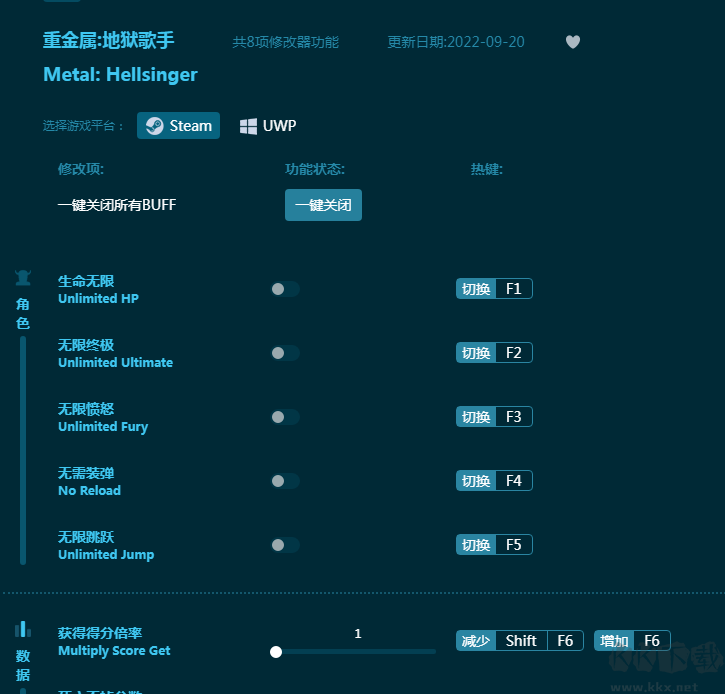Image resolution: width=725 pixels, height=694 pixels.
Task: Toggle the Unlimited HP switch
Action: (x=285, y=289)
